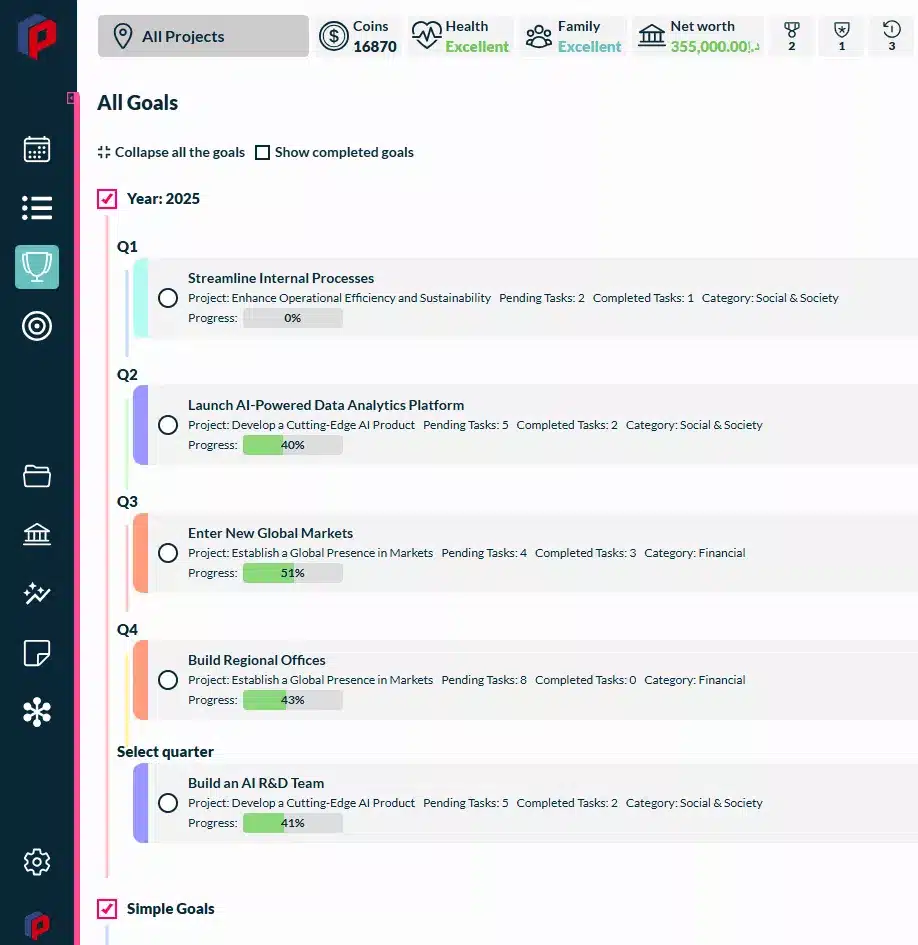Collapse the Year: 2025 section label
Image resolution: width=918 pixels, height=945 pixels.
click(163, 199)
